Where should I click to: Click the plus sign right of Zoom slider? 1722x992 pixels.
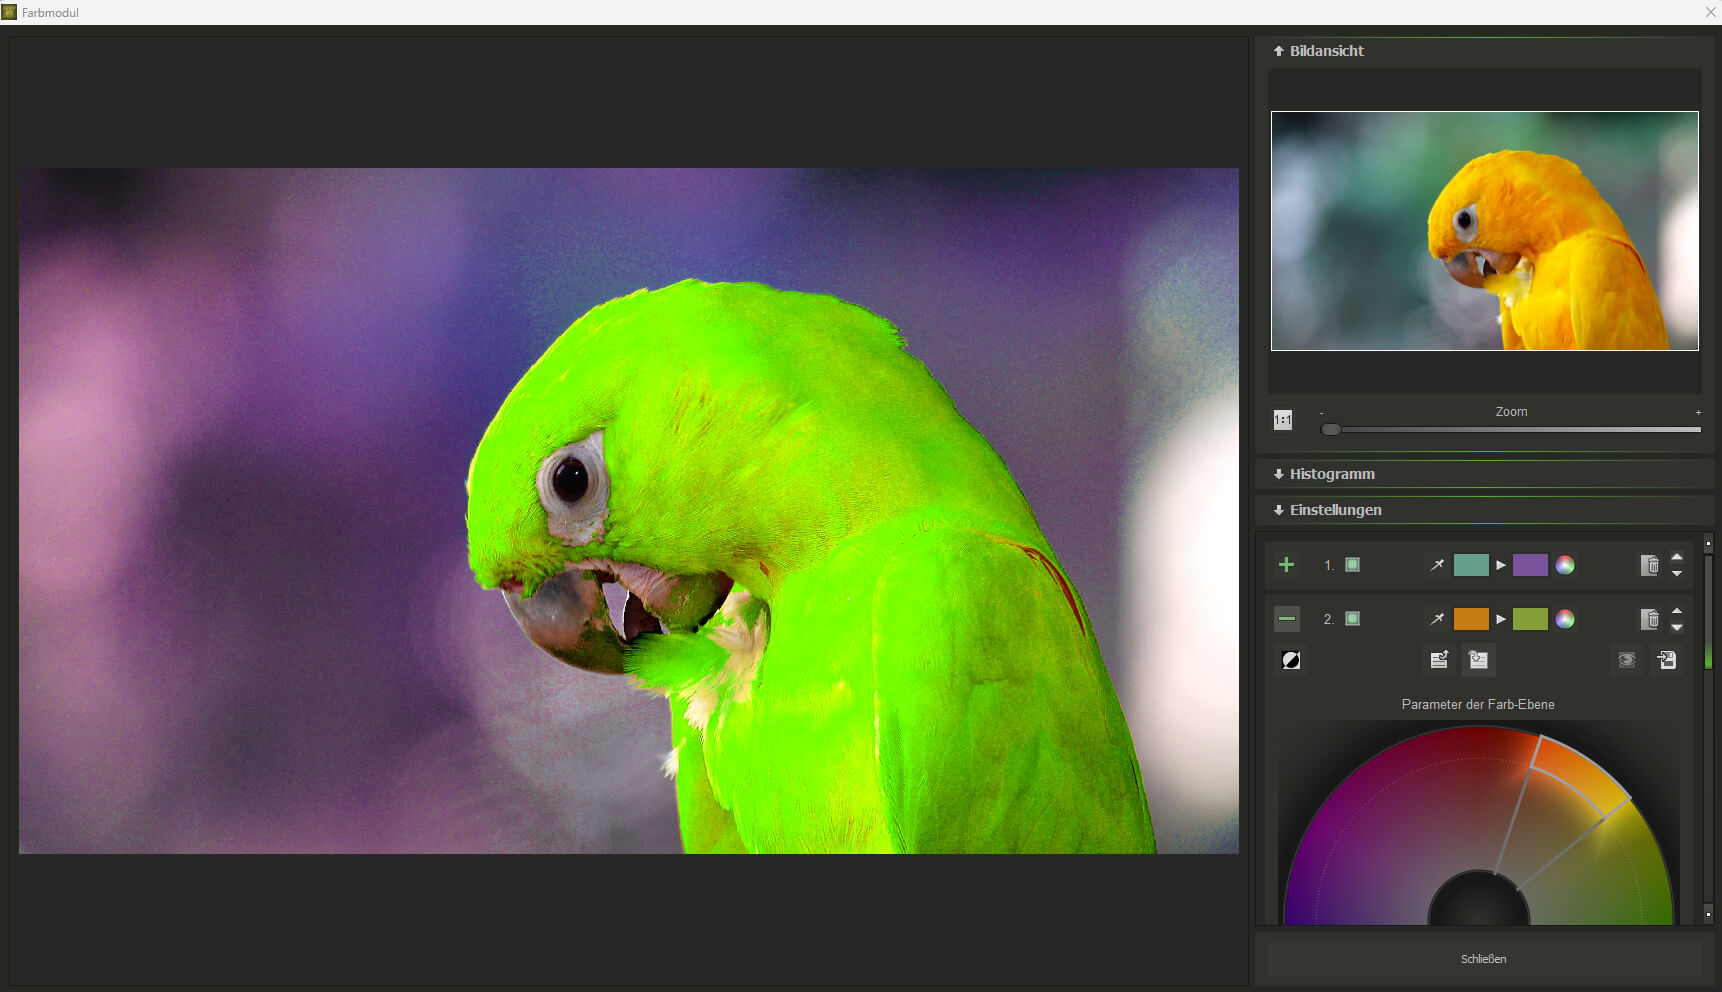pos(1698,413)
